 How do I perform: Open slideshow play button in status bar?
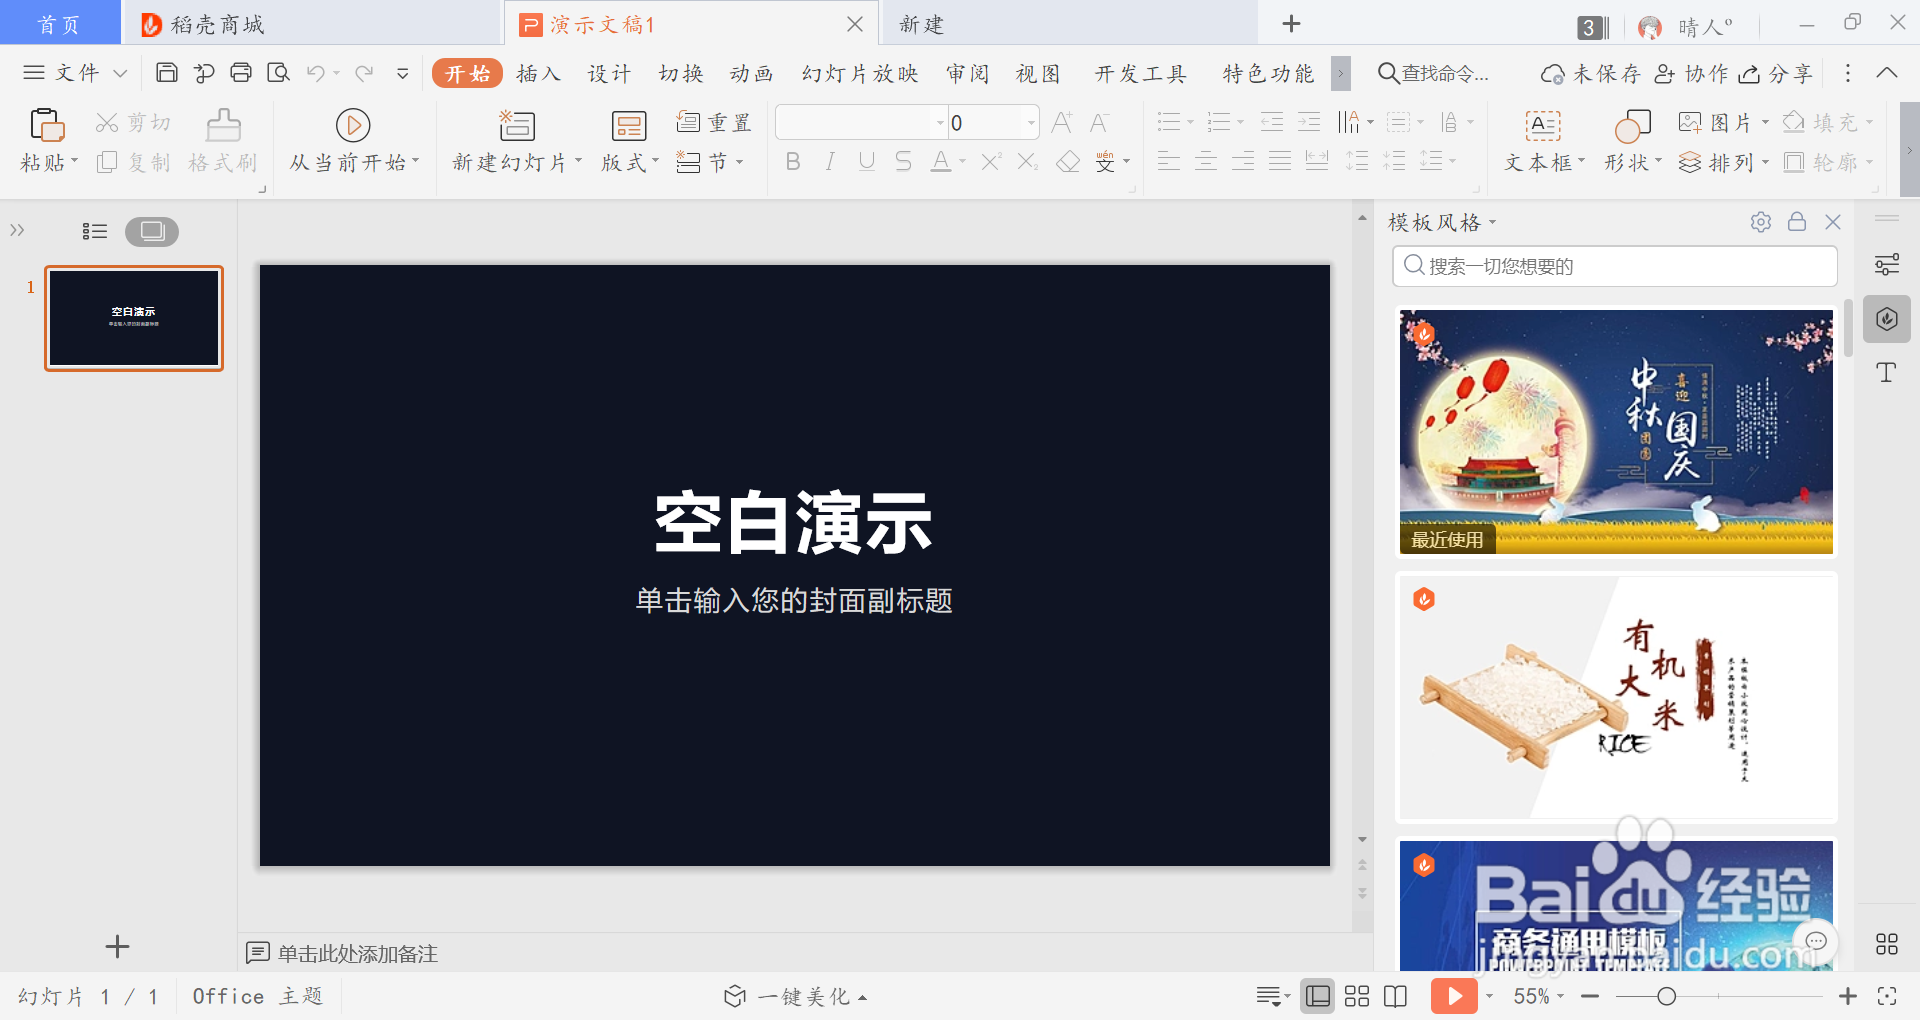pyautogui.click(x=1455, y=996)
